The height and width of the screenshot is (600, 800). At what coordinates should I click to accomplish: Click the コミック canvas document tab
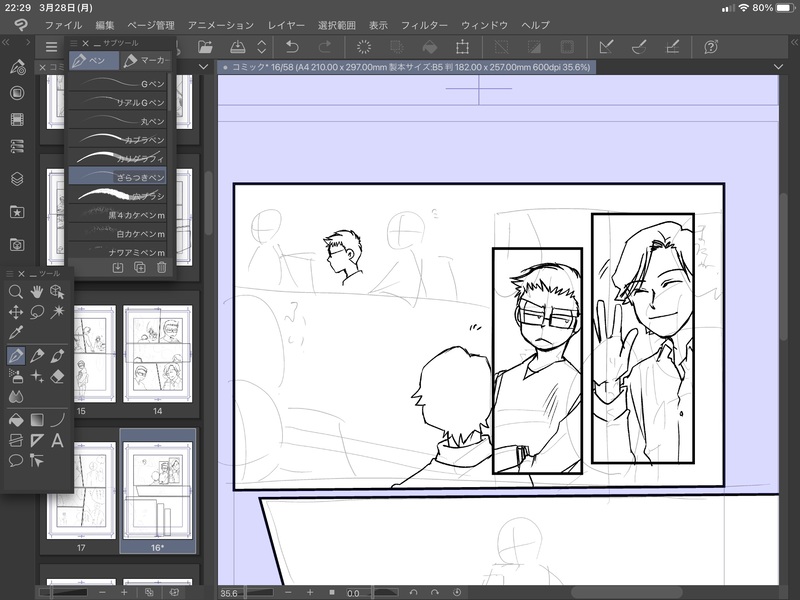407,67
